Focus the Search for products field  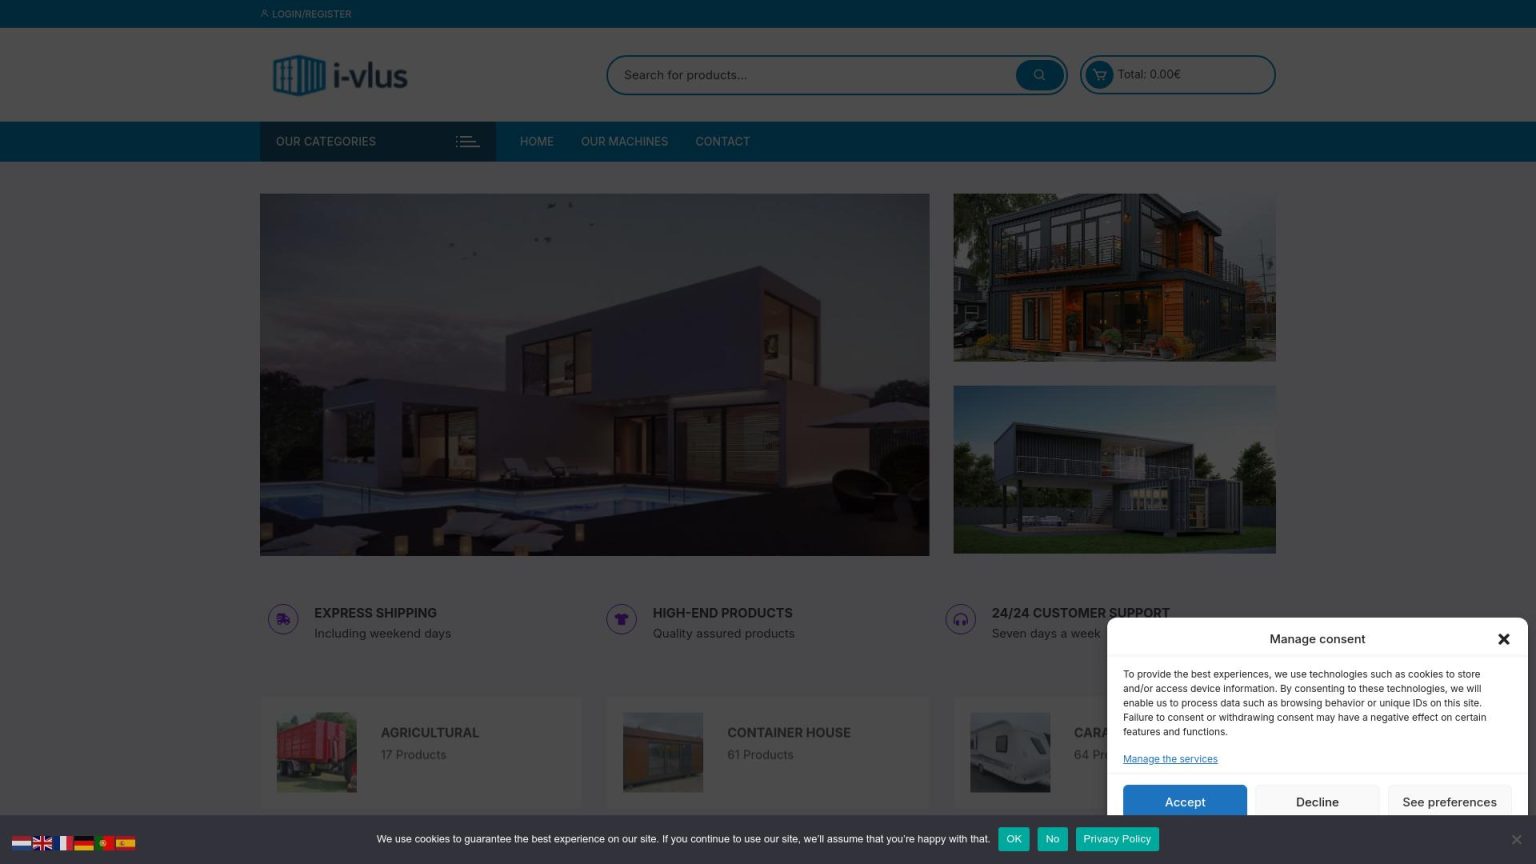[815, 75]
